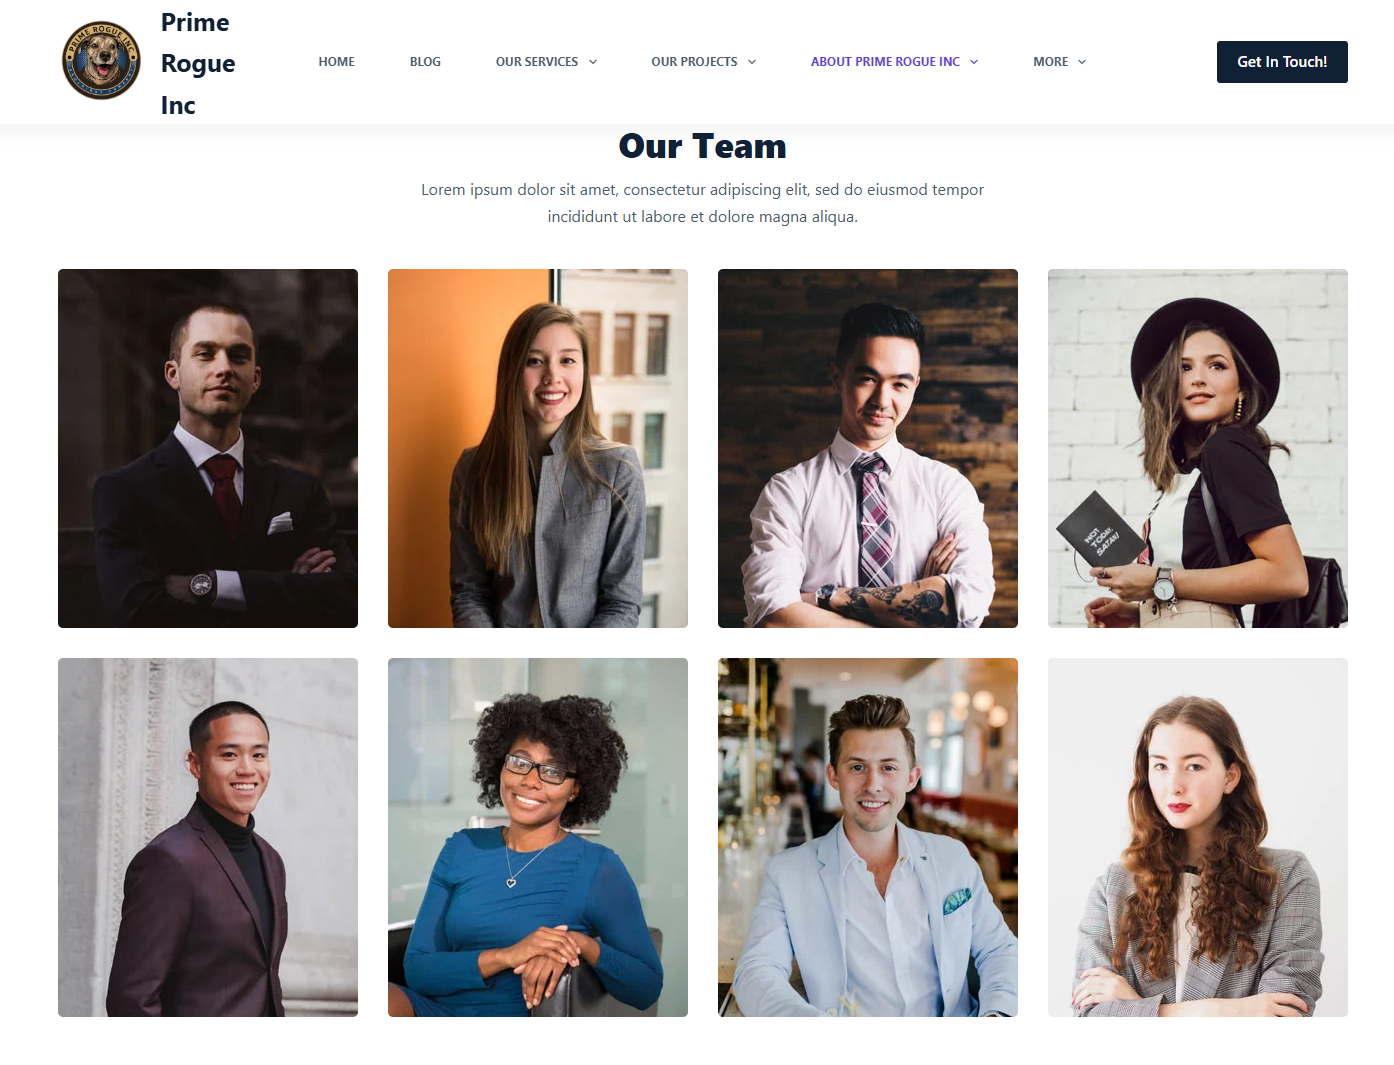Screen dimensions: 1394x1065
Task: Select photo of woman in blue dress
Action: pyautogui.click(x=538, y=837)
